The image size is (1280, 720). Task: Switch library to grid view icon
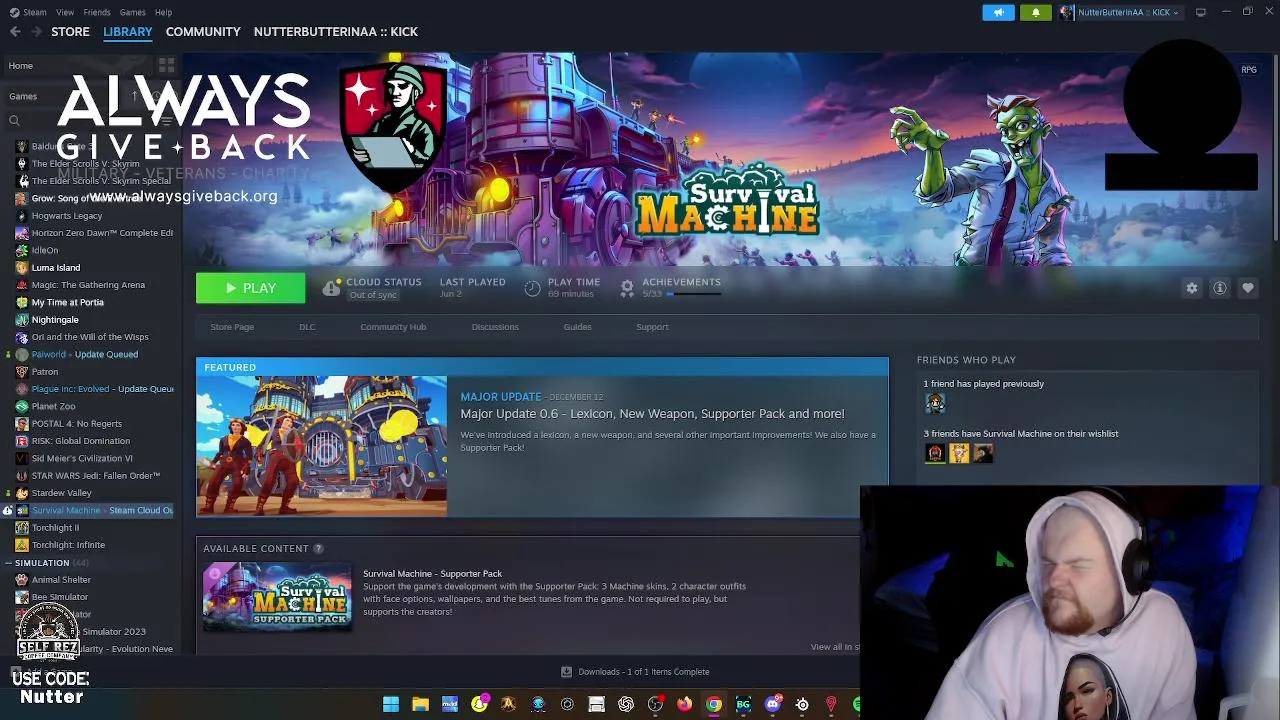click(167, 65)
